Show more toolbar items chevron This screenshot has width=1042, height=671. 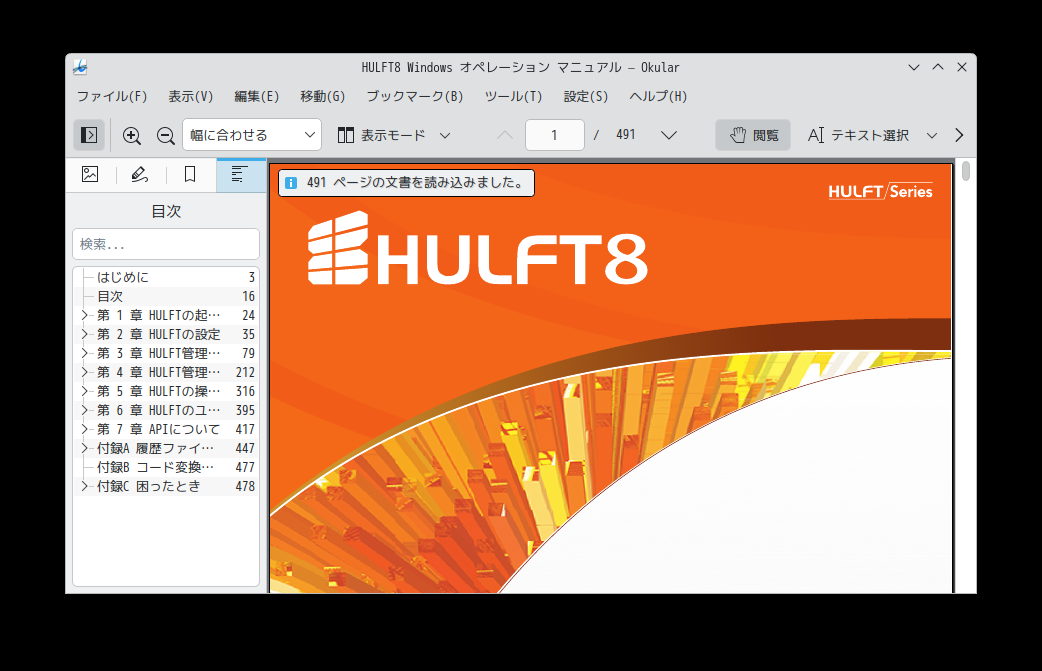tap(959, 135)
